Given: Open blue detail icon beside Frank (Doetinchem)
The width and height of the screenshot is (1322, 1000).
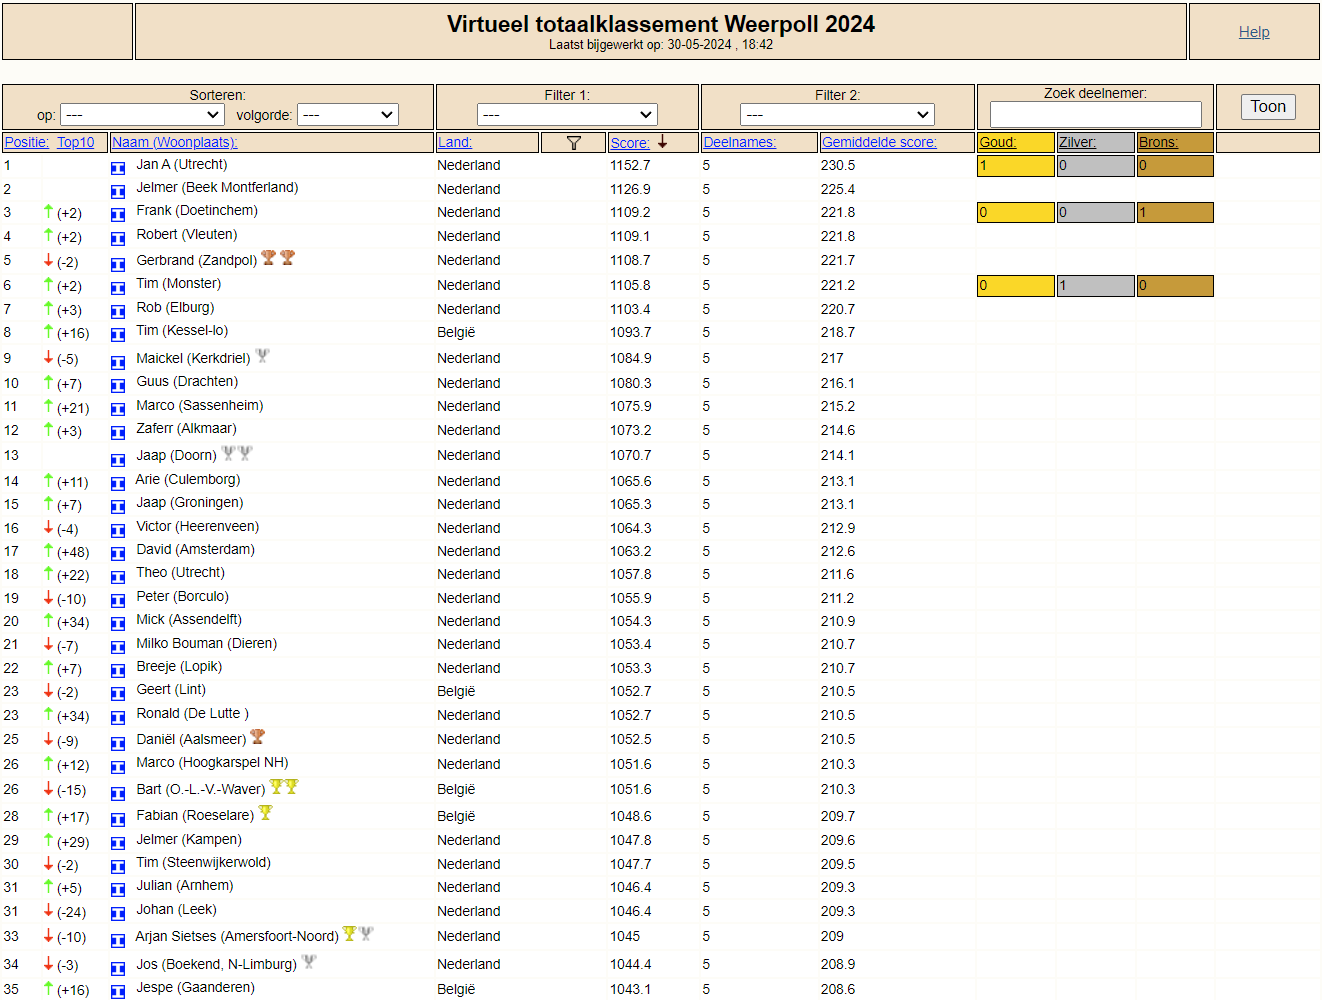Looking at the screenshot, I should pos(118,213).
